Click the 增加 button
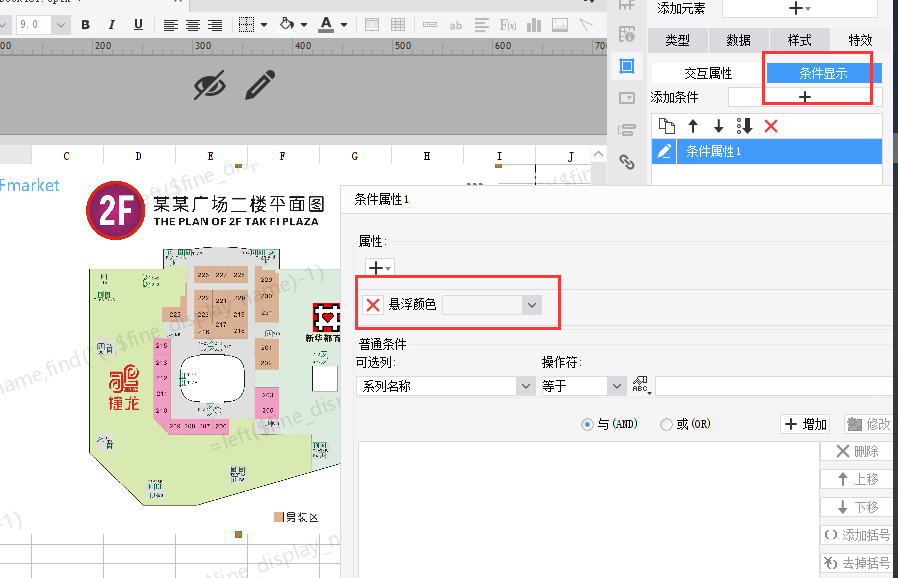The height and width of the screenshot is (578, 898). click(805, 425)
